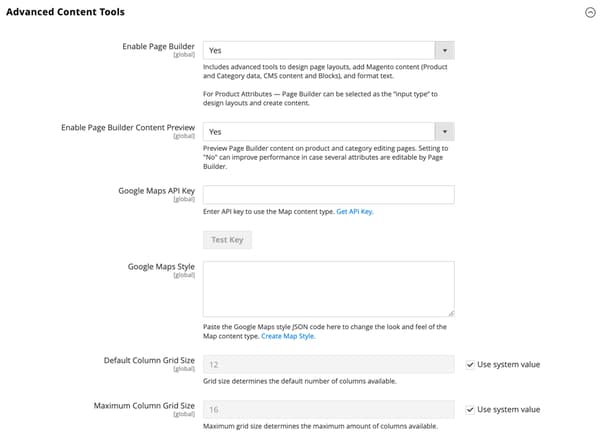600x445 pixels.
Task: Click the Google Maps Style resize handle
Action: 450,312
